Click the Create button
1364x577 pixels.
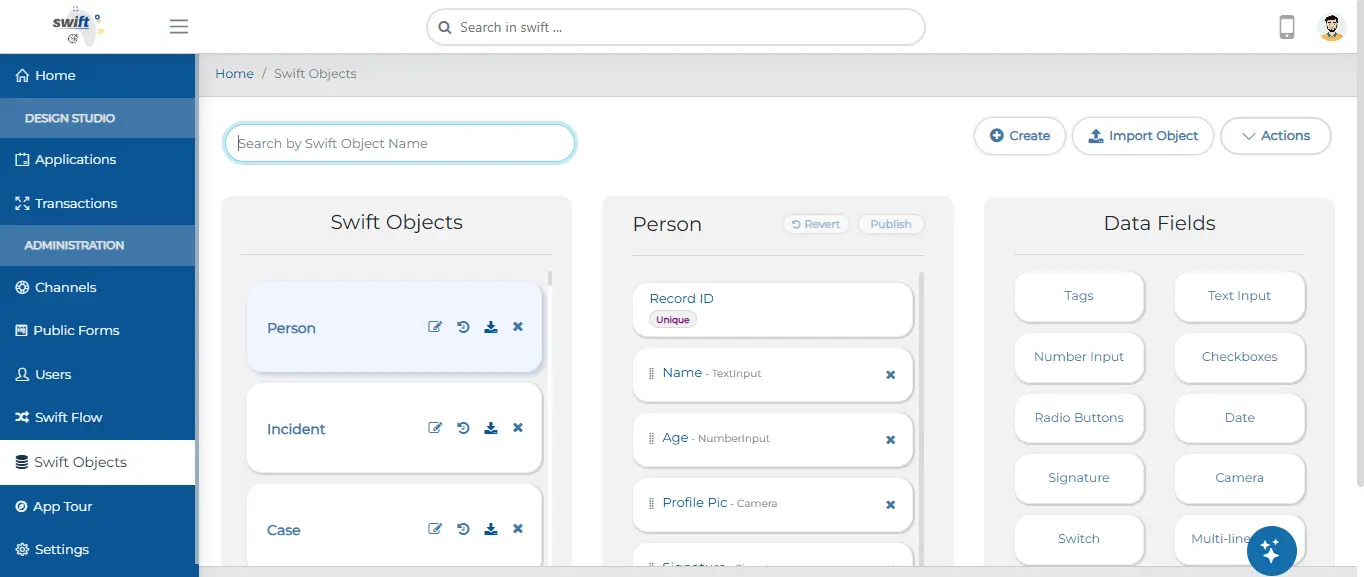coord(1019,136)
